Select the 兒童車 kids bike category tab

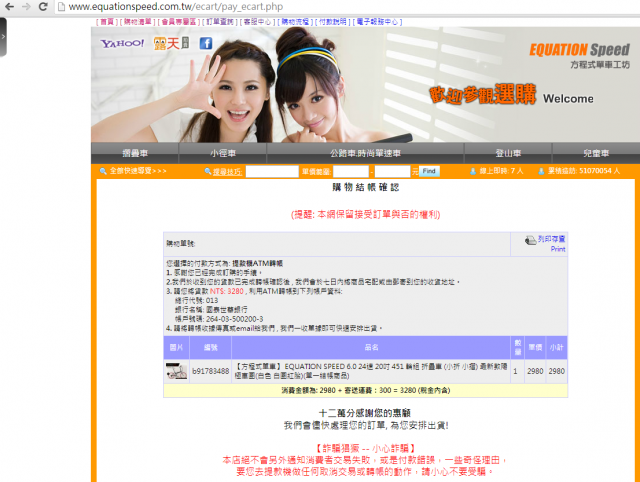[x=596, y=153]
